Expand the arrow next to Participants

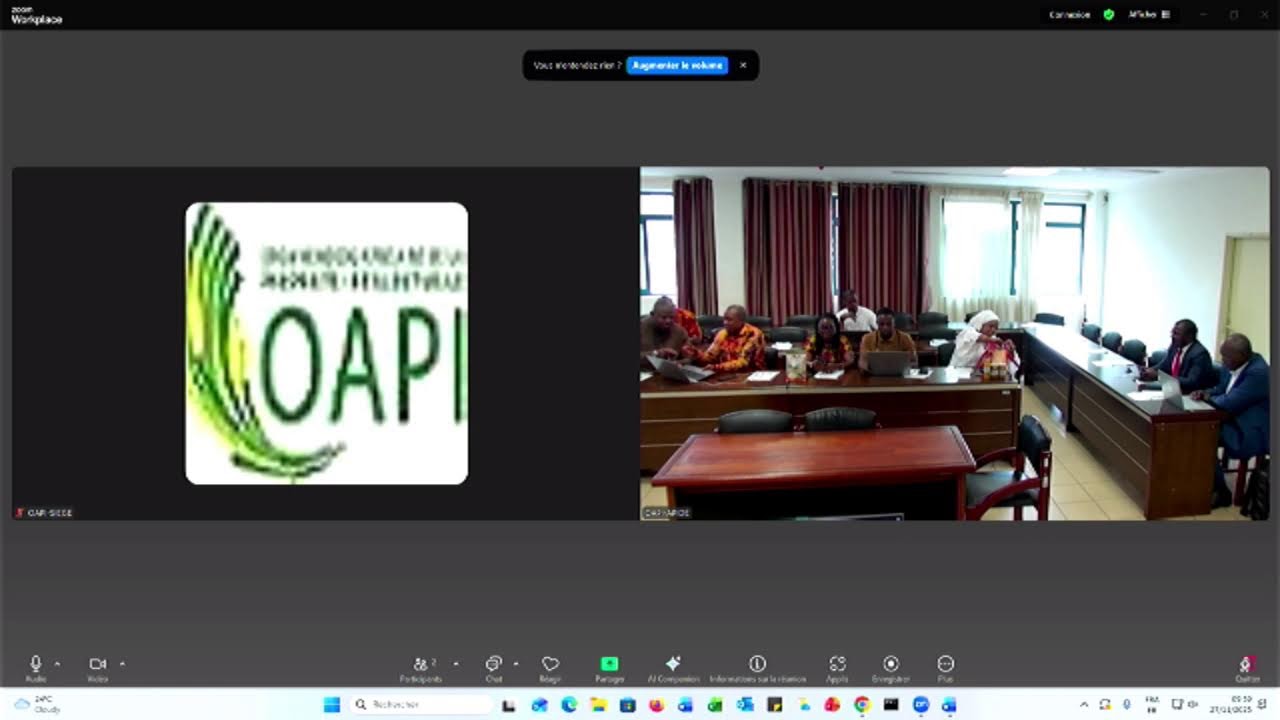456,664
